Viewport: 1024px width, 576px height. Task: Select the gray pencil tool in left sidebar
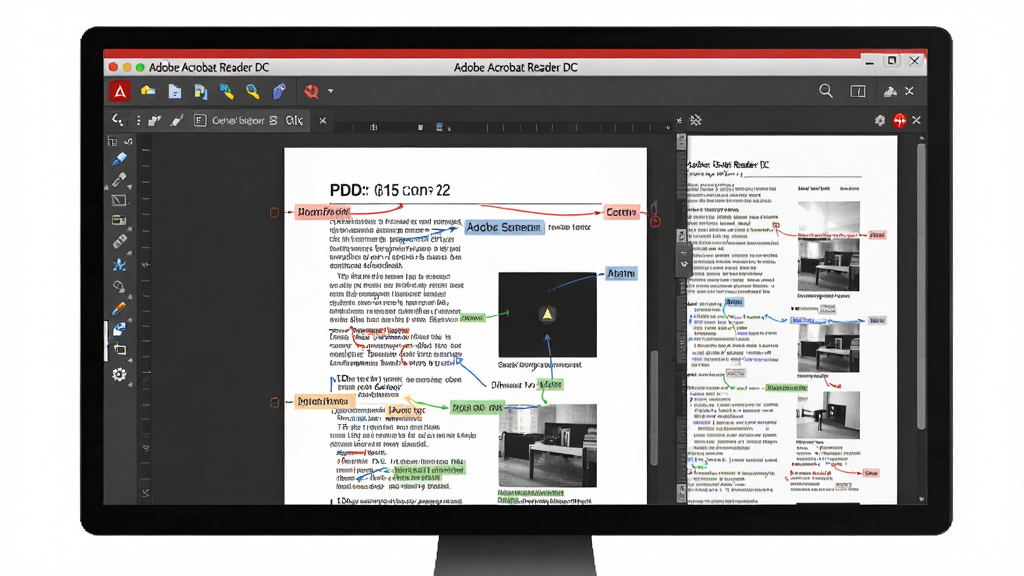point(119,179)
